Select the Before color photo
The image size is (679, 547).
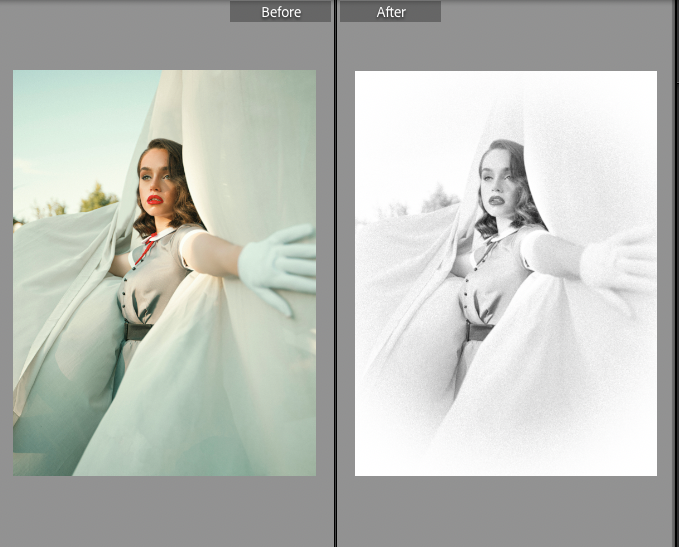tap(164, 272)
